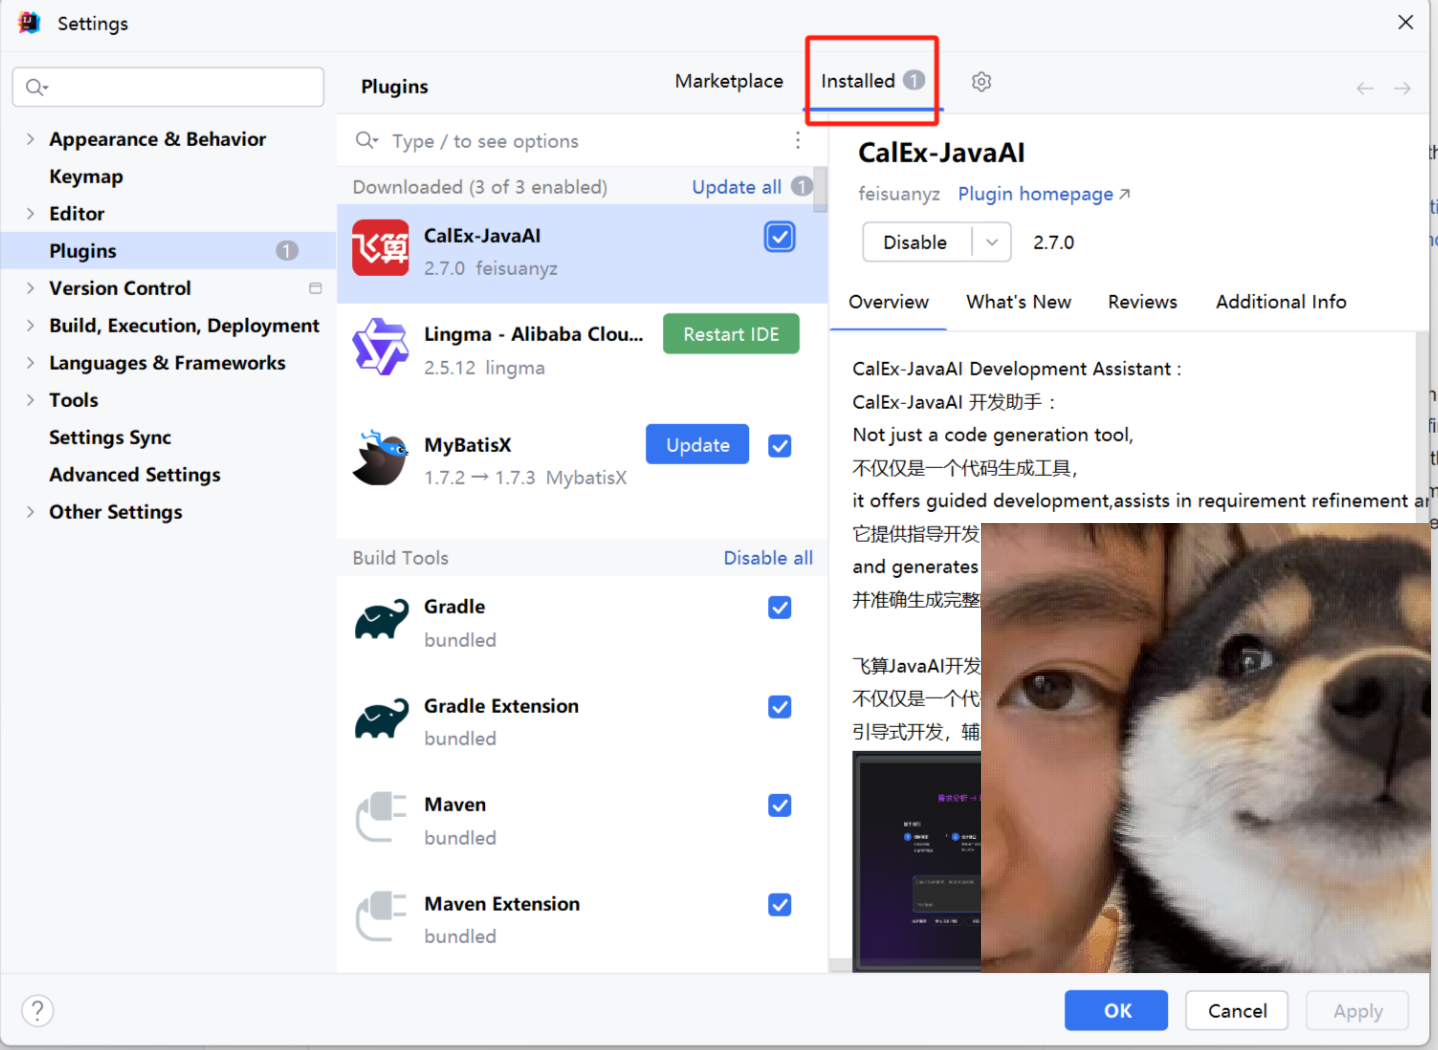Update the MyBatisX plugin

pos(698,445)
